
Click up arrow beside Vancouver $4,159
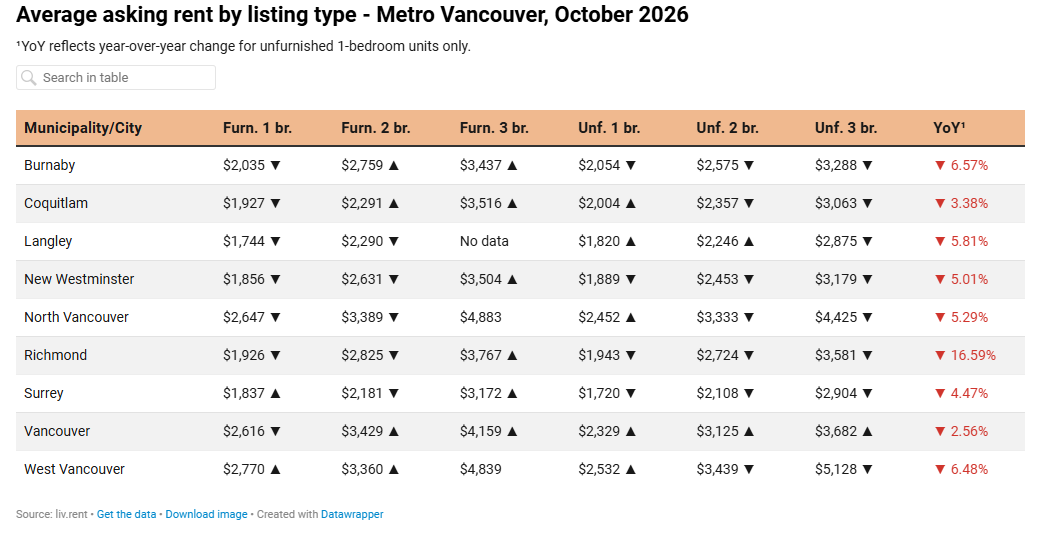tap(512, 432)
